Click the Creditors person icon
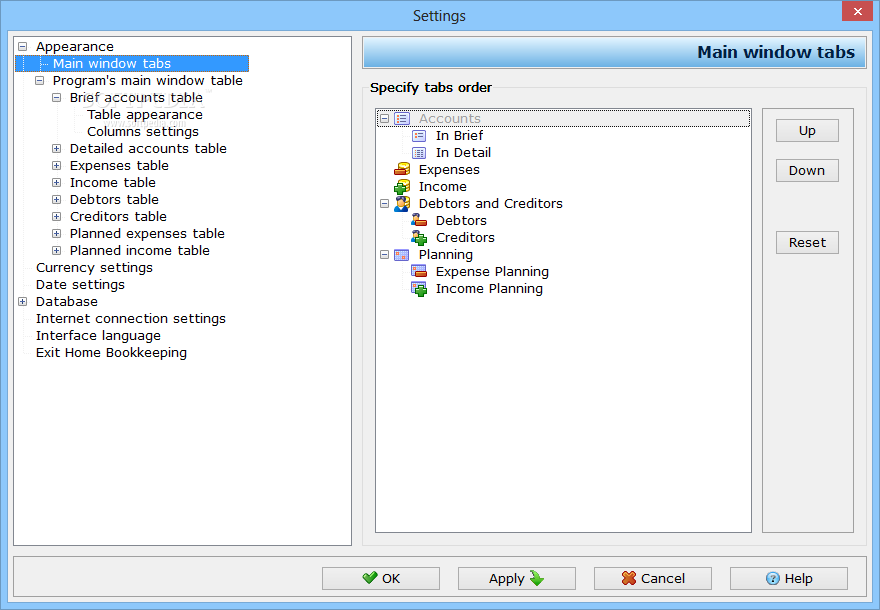Image resolution: width=880 pixels, height=610 pixels. pos(419,238)
